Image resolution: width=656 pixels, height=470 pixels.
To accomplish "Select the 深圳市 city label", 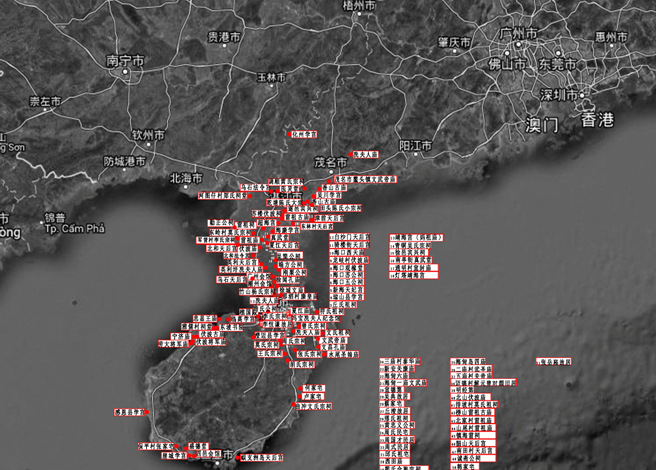I will click(x=559, y=95).
